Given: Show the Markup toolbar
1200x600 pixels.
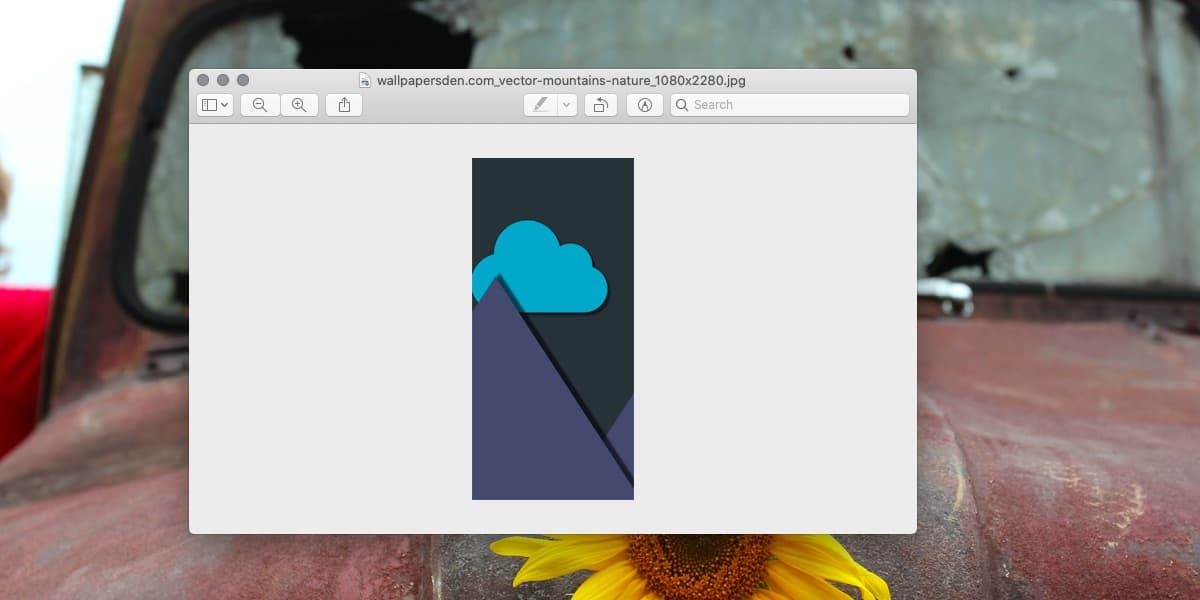Looking at the screenshot, I should [645, 105].
